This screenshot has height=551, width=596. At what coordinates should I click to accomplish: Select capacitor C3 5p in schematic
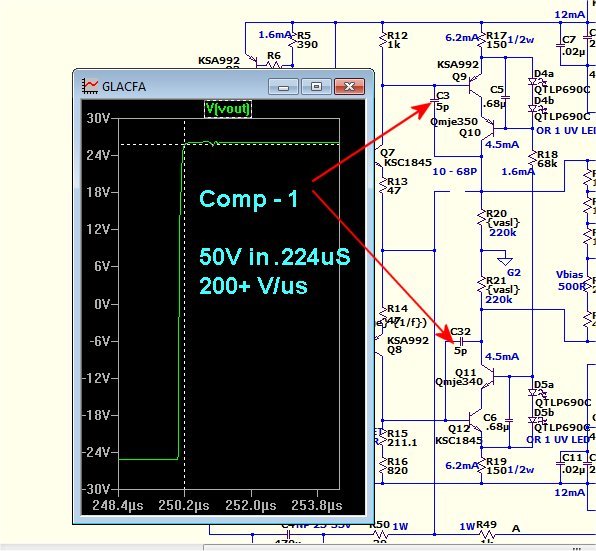pyautogui.click(x=435, y=101)
